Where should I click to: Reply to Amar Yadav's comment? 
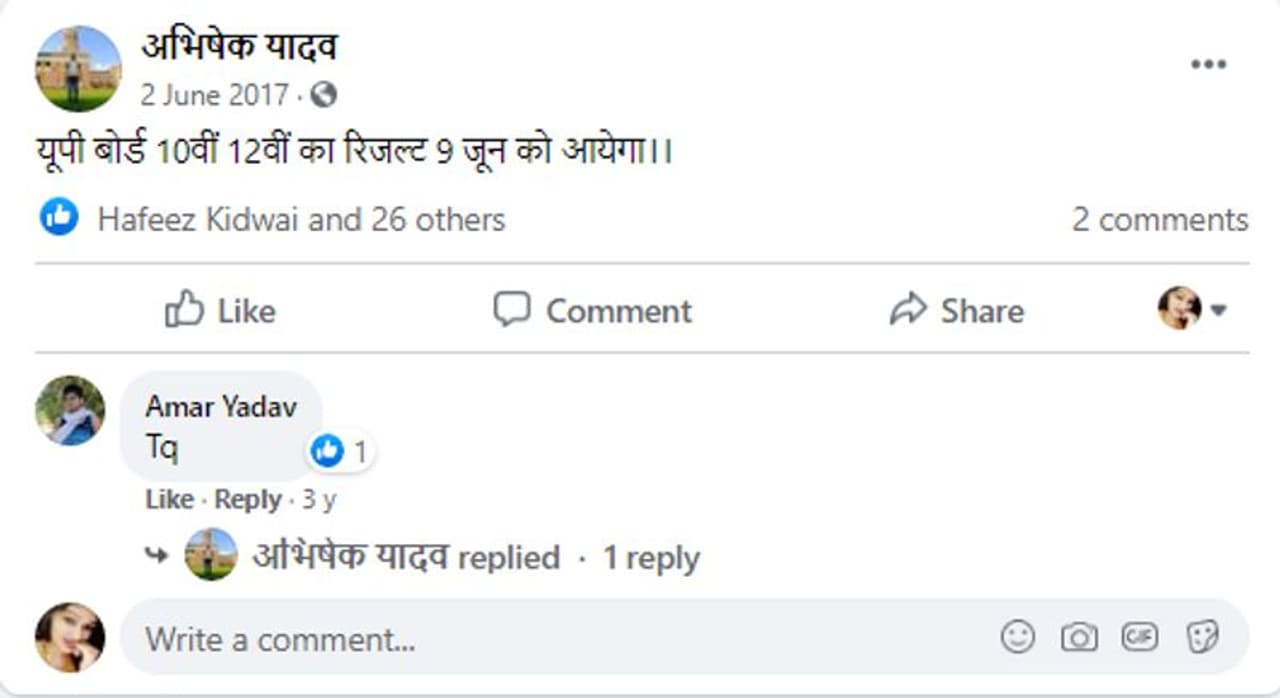(248, 499)
